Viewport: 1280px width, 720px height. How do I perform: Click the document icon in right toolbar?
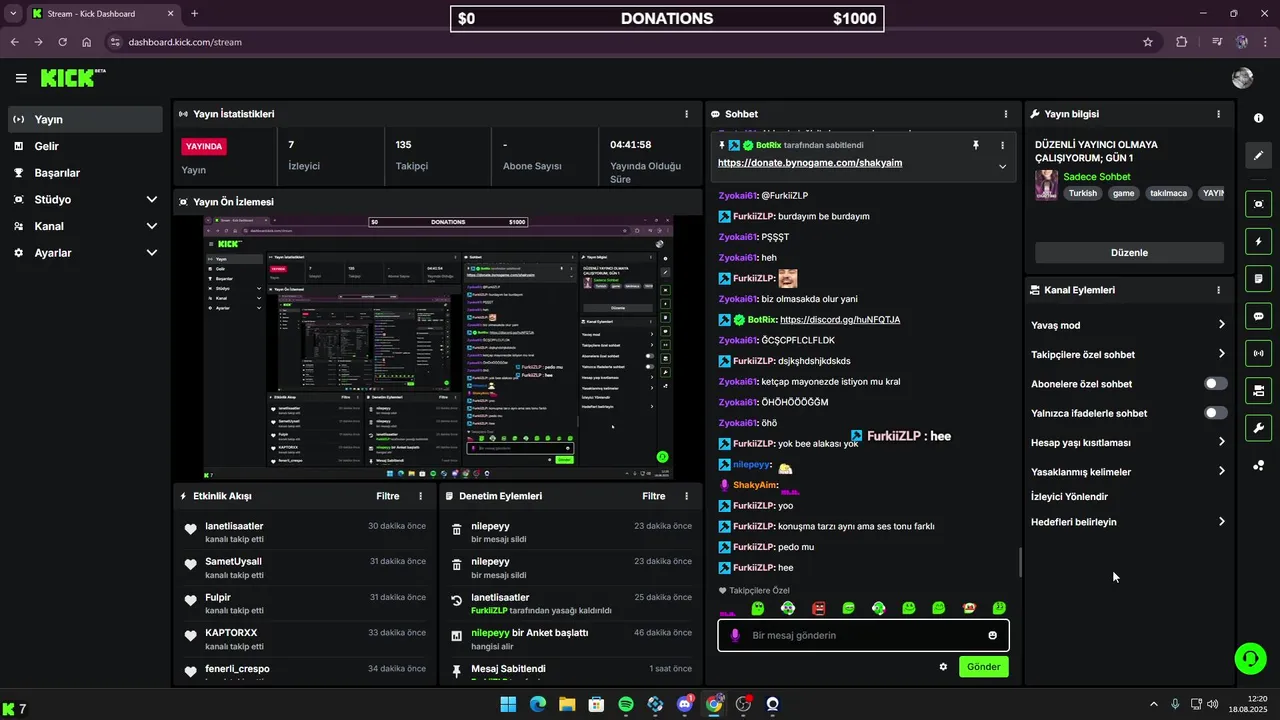tap(1258, 278)
